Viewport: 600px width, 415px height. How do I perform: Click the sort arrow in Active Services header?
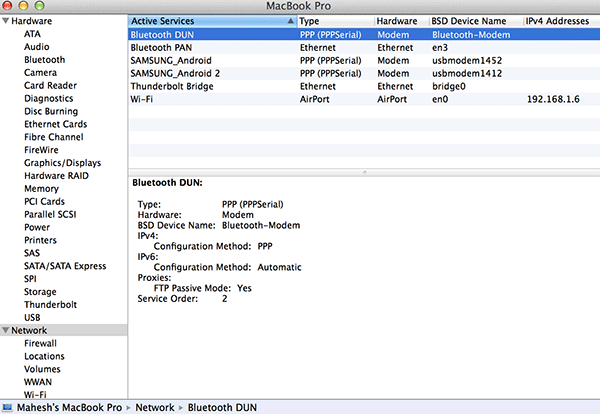point(291,20)
